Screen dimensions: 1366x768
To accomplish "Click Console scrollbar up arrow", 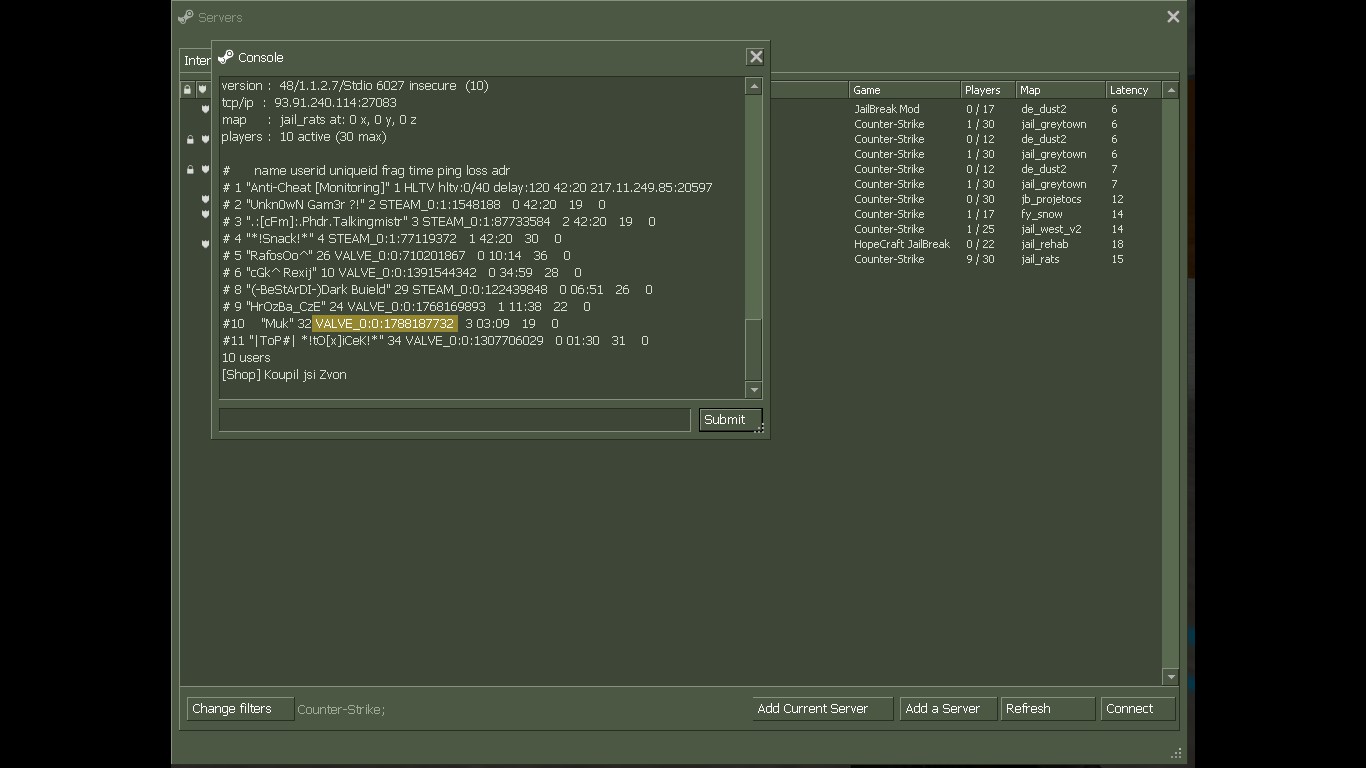I will [x=754, y=87].
